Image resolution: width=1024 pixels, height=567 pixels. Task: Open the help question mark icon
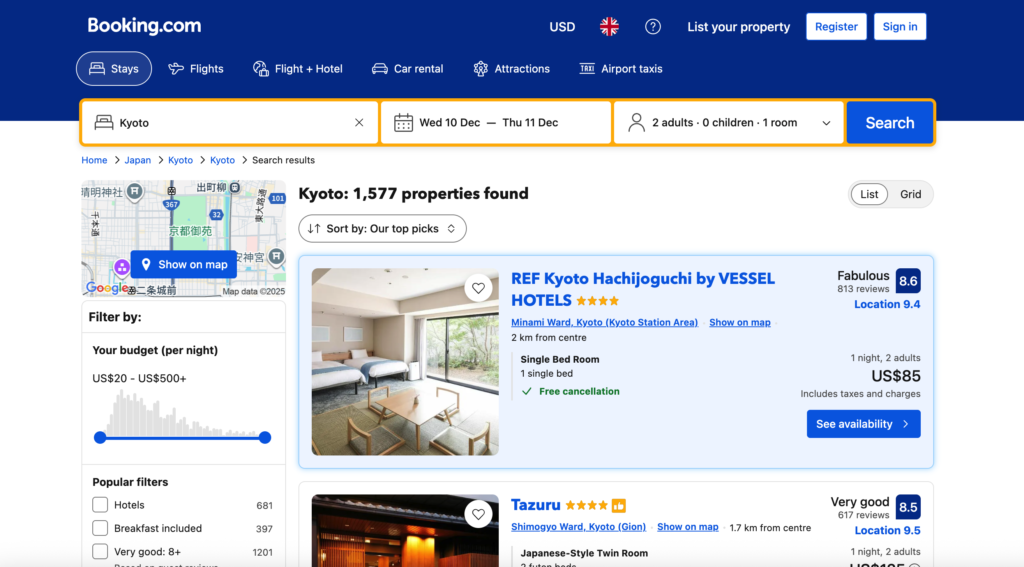[653, 27]
